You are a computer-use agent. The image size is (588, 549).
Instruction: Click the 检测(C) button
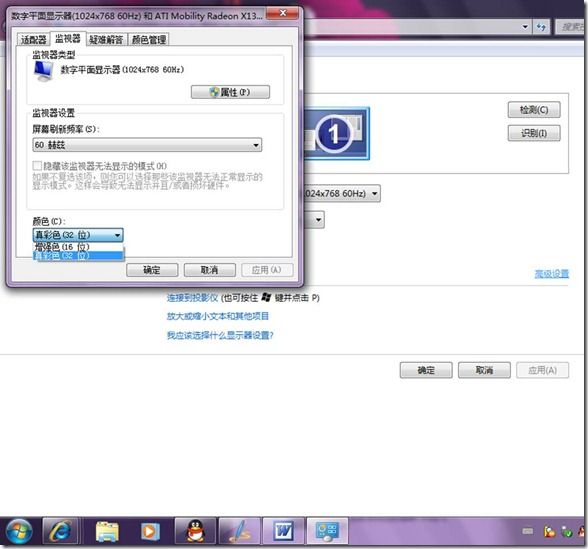coord(534,110)
